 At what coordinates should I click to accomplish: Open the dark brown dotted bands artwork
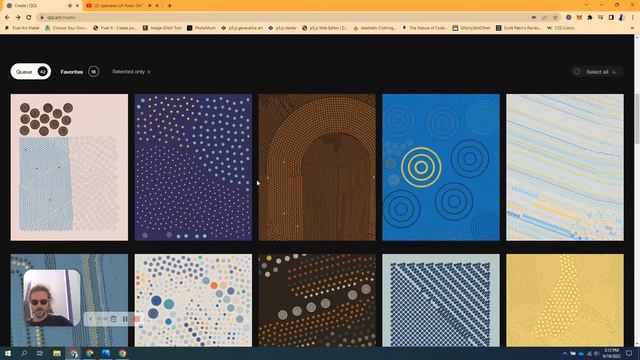(317, 300)
